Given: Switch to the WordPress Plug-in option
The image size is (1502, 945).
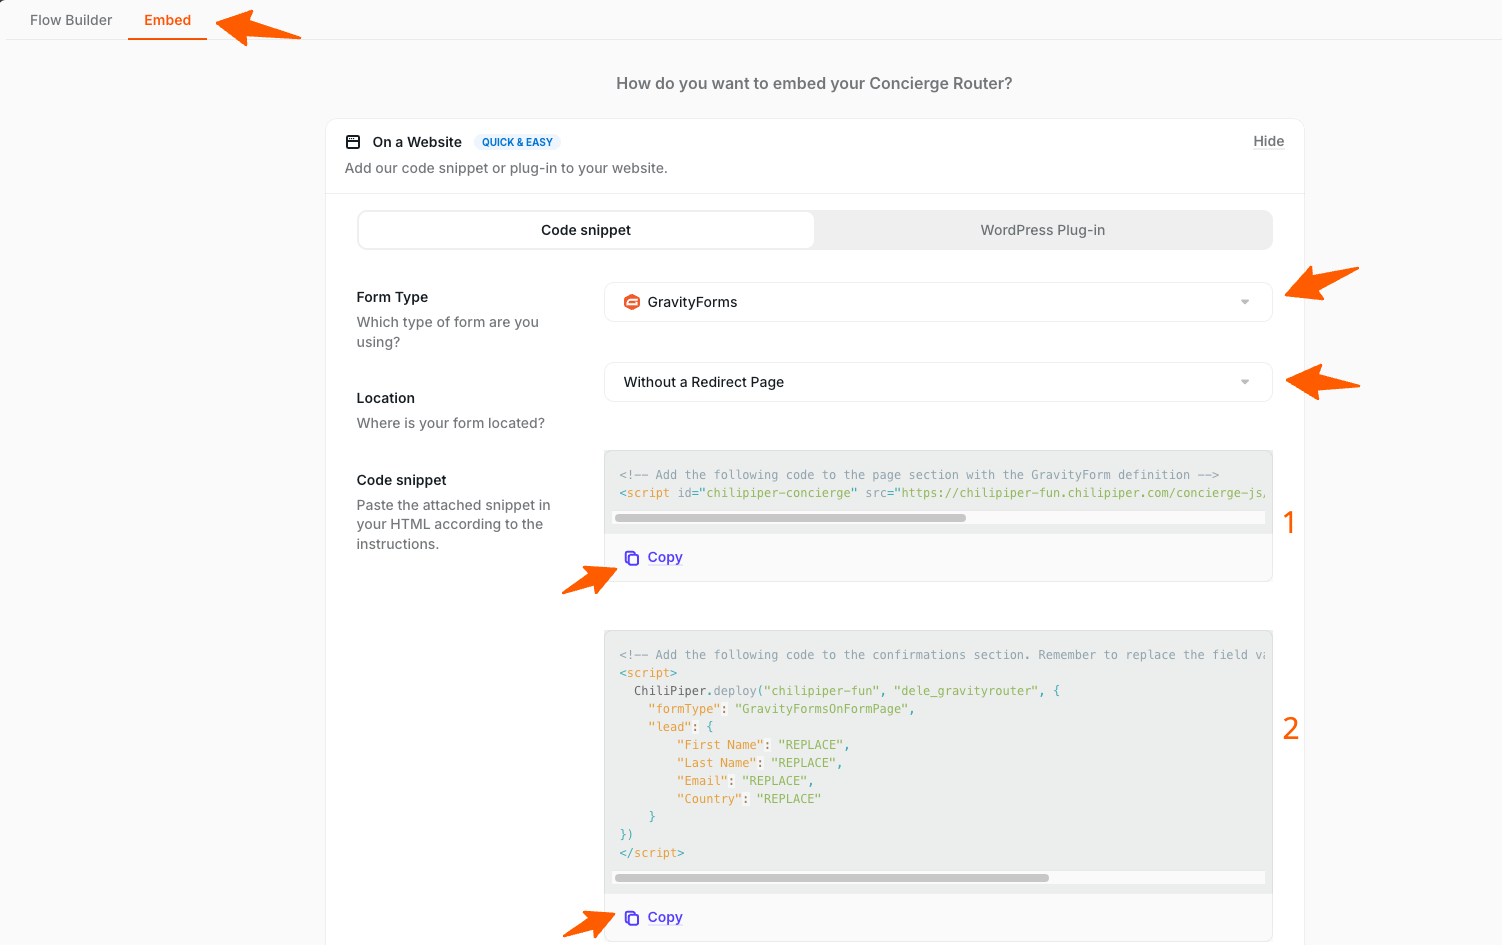Looking at the screenshot, I should (x=1042, y=230).
